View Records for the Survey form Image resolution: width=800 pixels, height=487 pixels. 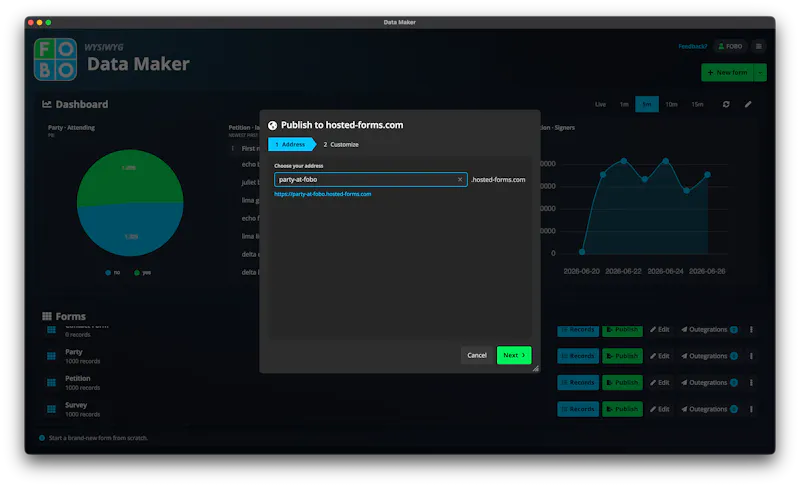[x=578, y=409]
